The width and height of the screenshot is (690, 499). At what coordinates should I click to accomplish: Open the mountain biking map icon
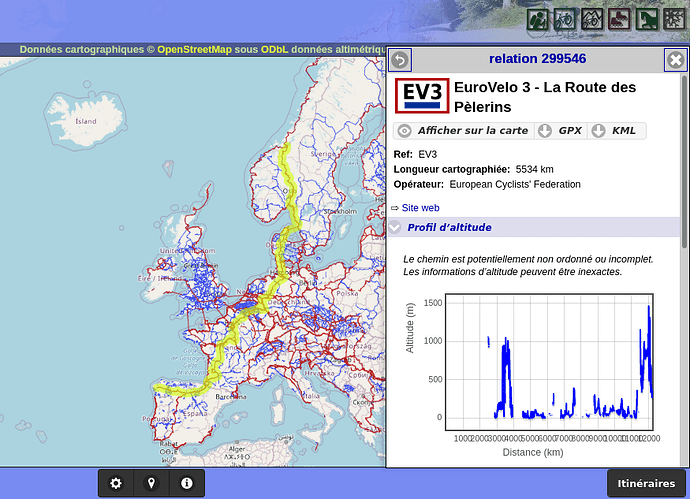point(591,19)
